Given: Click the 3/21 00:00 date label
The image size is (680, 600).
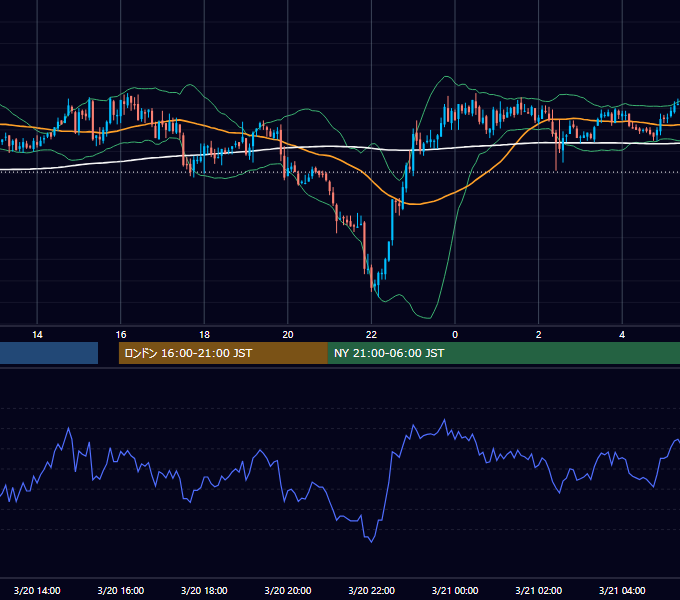Looking at the screenshot, I should coord(455,590).
